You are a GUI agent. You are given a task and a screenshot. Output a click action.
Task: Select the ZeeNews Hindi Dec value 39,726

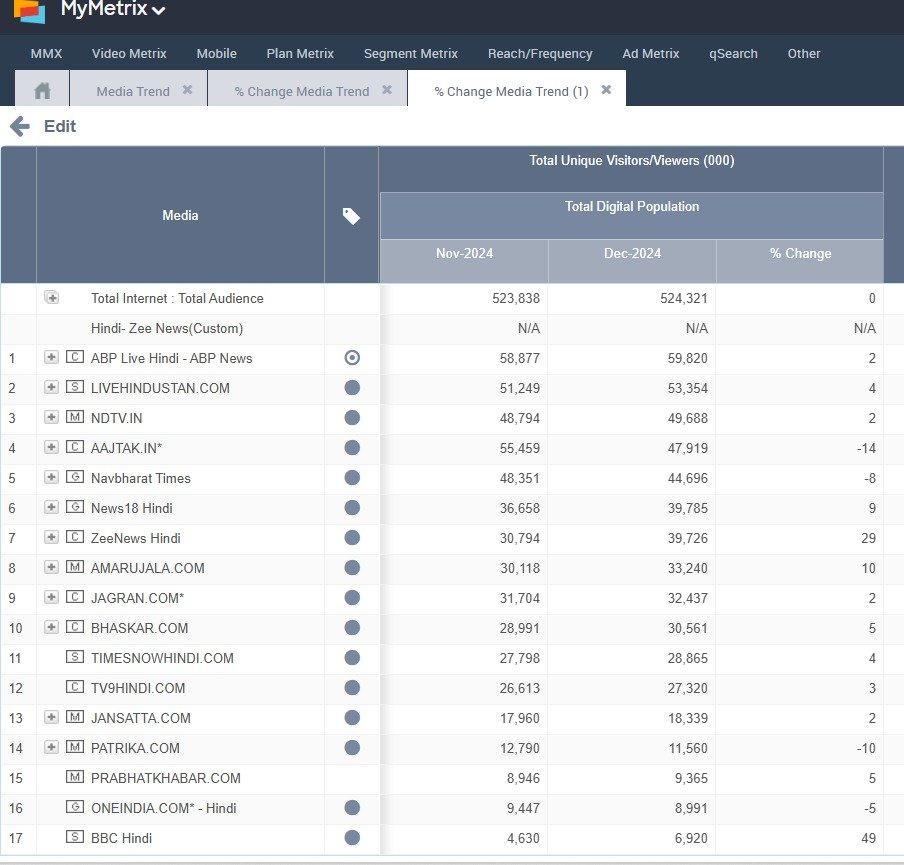point(687,538)
